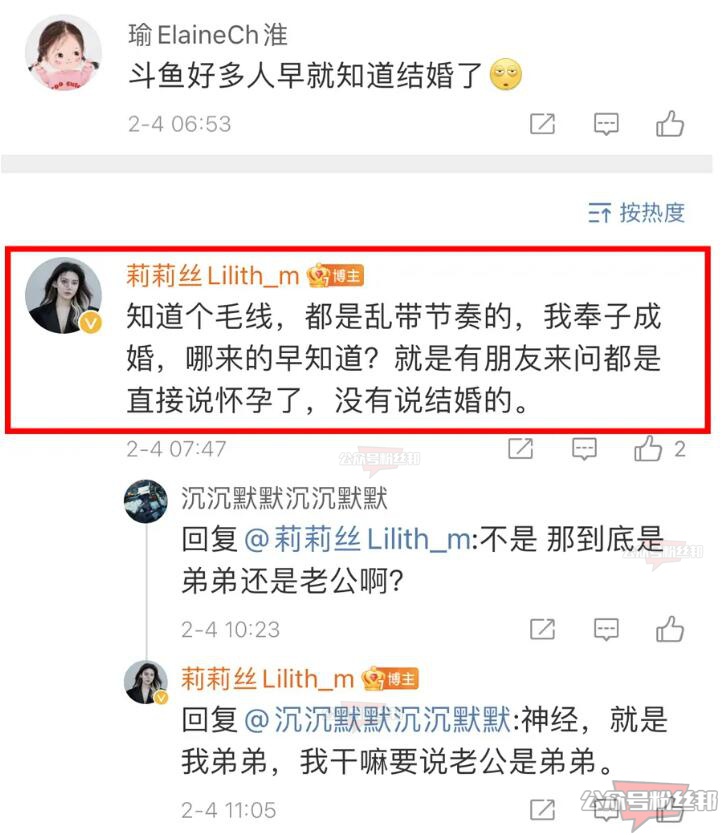Like 沉沉默默沉沉默默's reply at 2-4 10:23
Screen dimensions: 721x835
(670, 629)
